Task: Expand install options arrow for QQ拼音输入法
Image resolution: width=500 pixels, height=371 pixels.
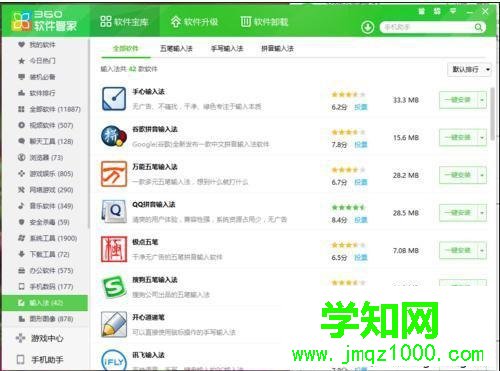Action: tap(482, 213)
